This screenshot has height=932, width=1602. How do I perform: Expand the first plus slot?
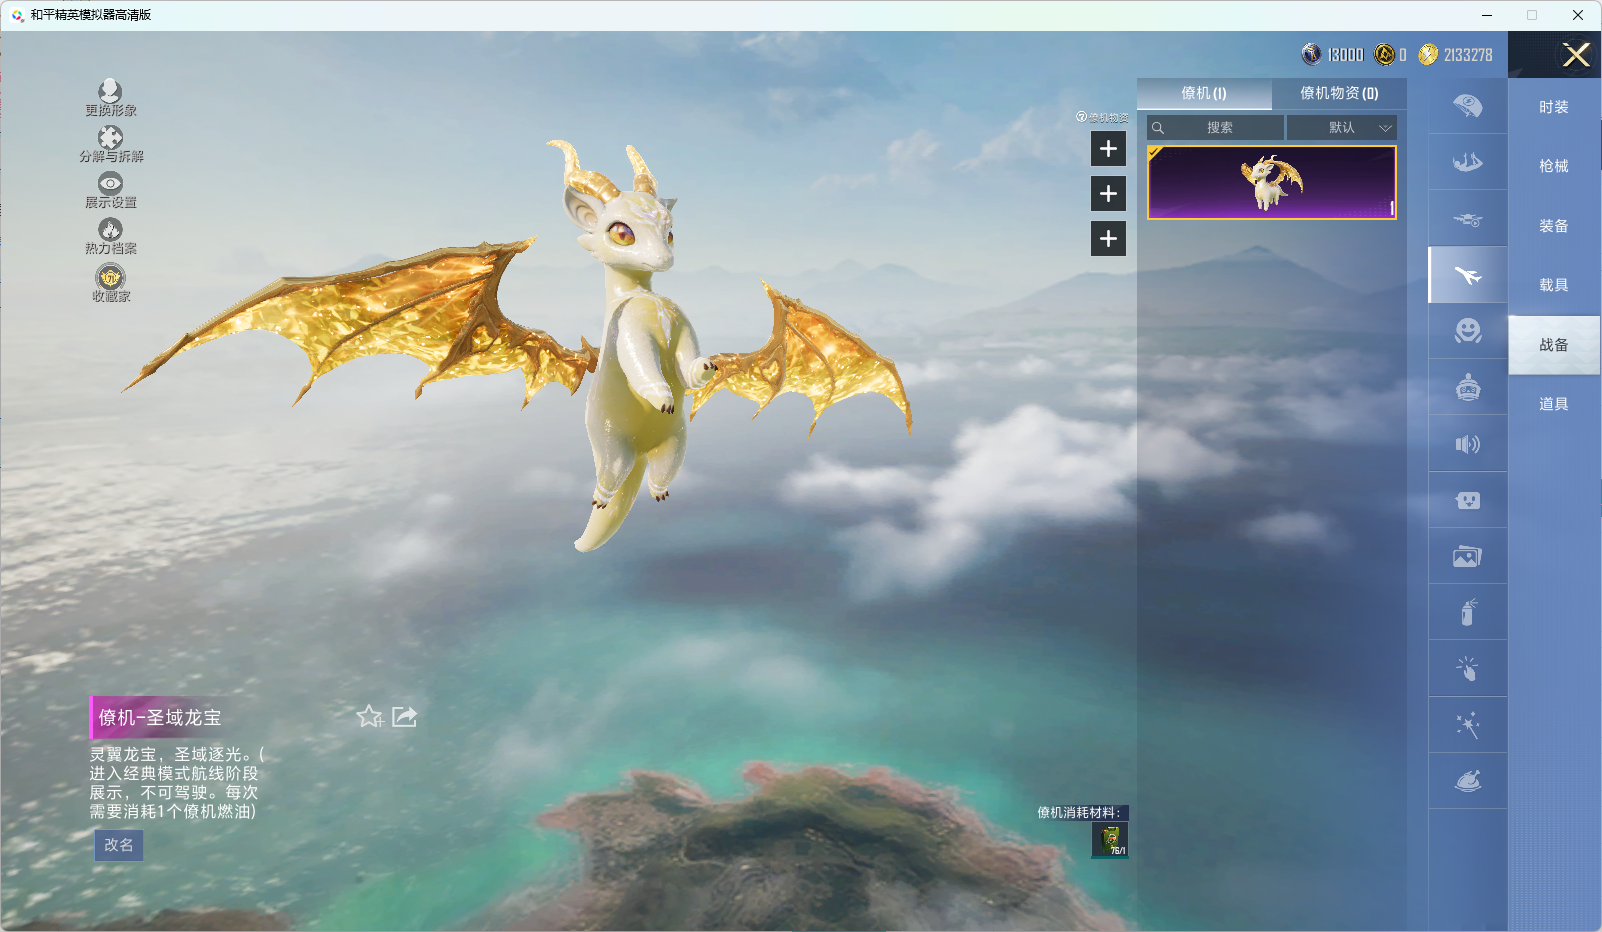(1108, 149)
